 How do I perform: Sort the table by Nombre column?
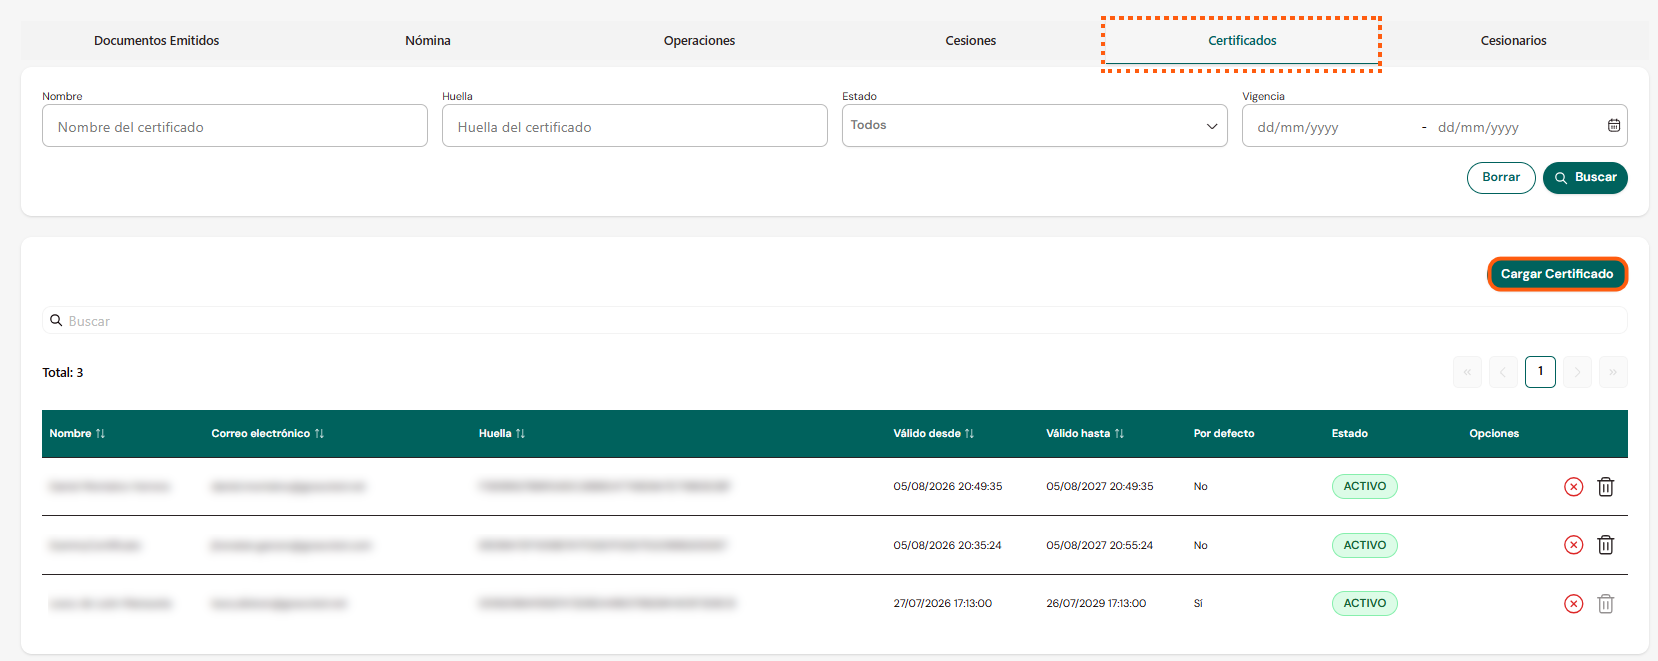click(77, 434)
